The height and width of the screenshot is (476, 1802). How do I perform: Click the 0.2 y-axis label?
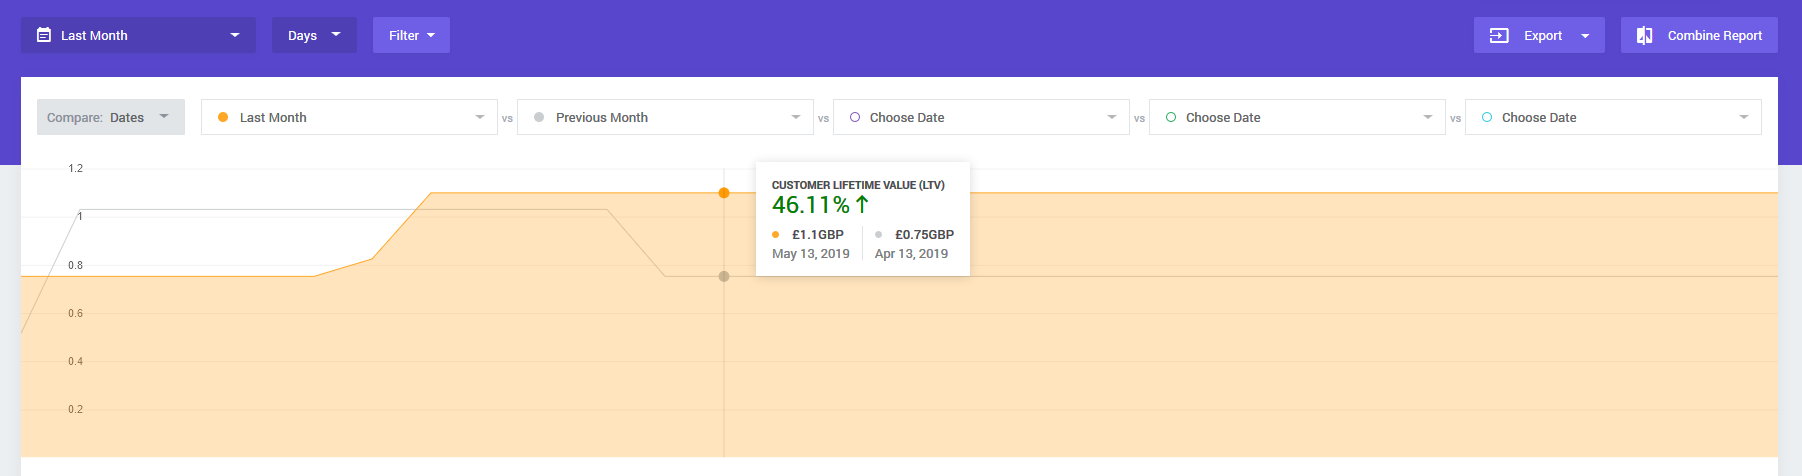tap(76, 409)
